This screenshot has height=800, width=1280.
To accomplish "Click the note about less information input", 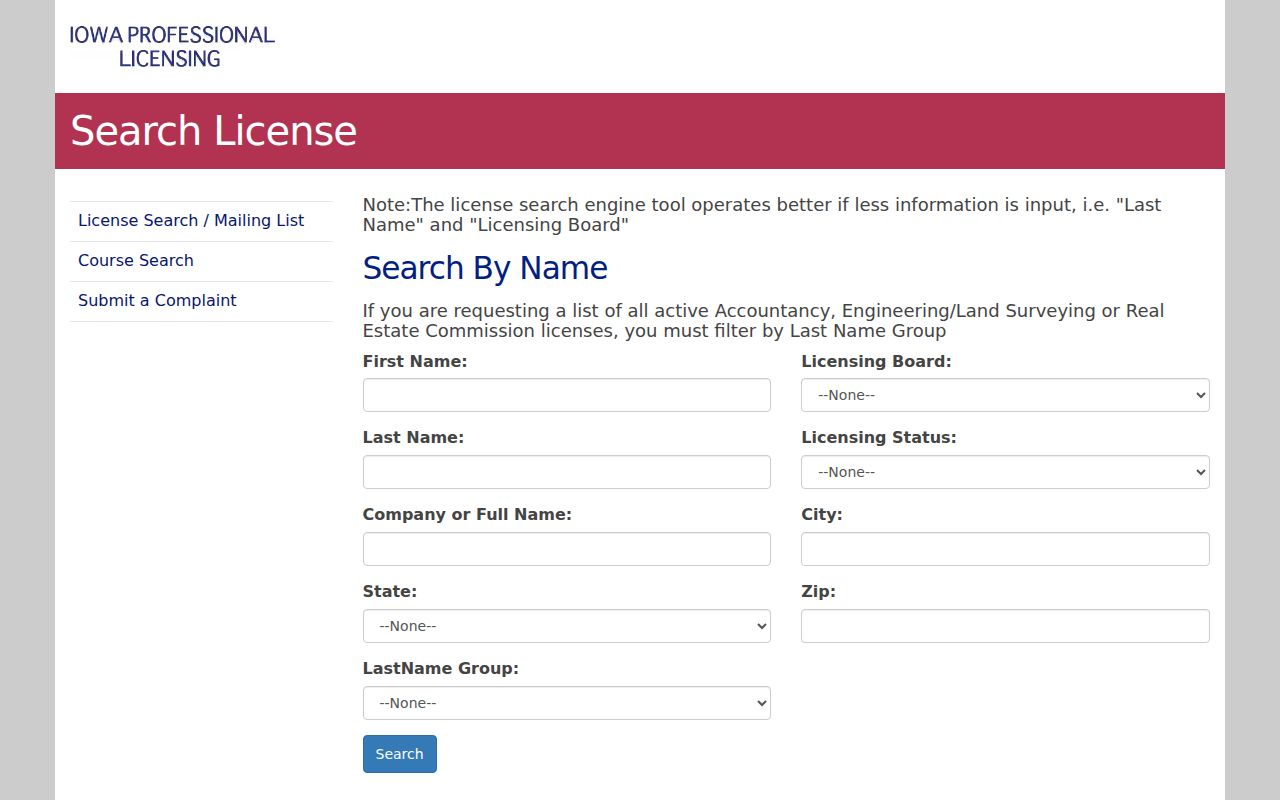I will [762, 215].
